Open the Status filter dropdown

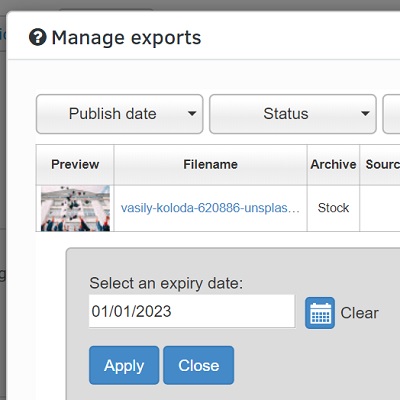pos(293,114)
